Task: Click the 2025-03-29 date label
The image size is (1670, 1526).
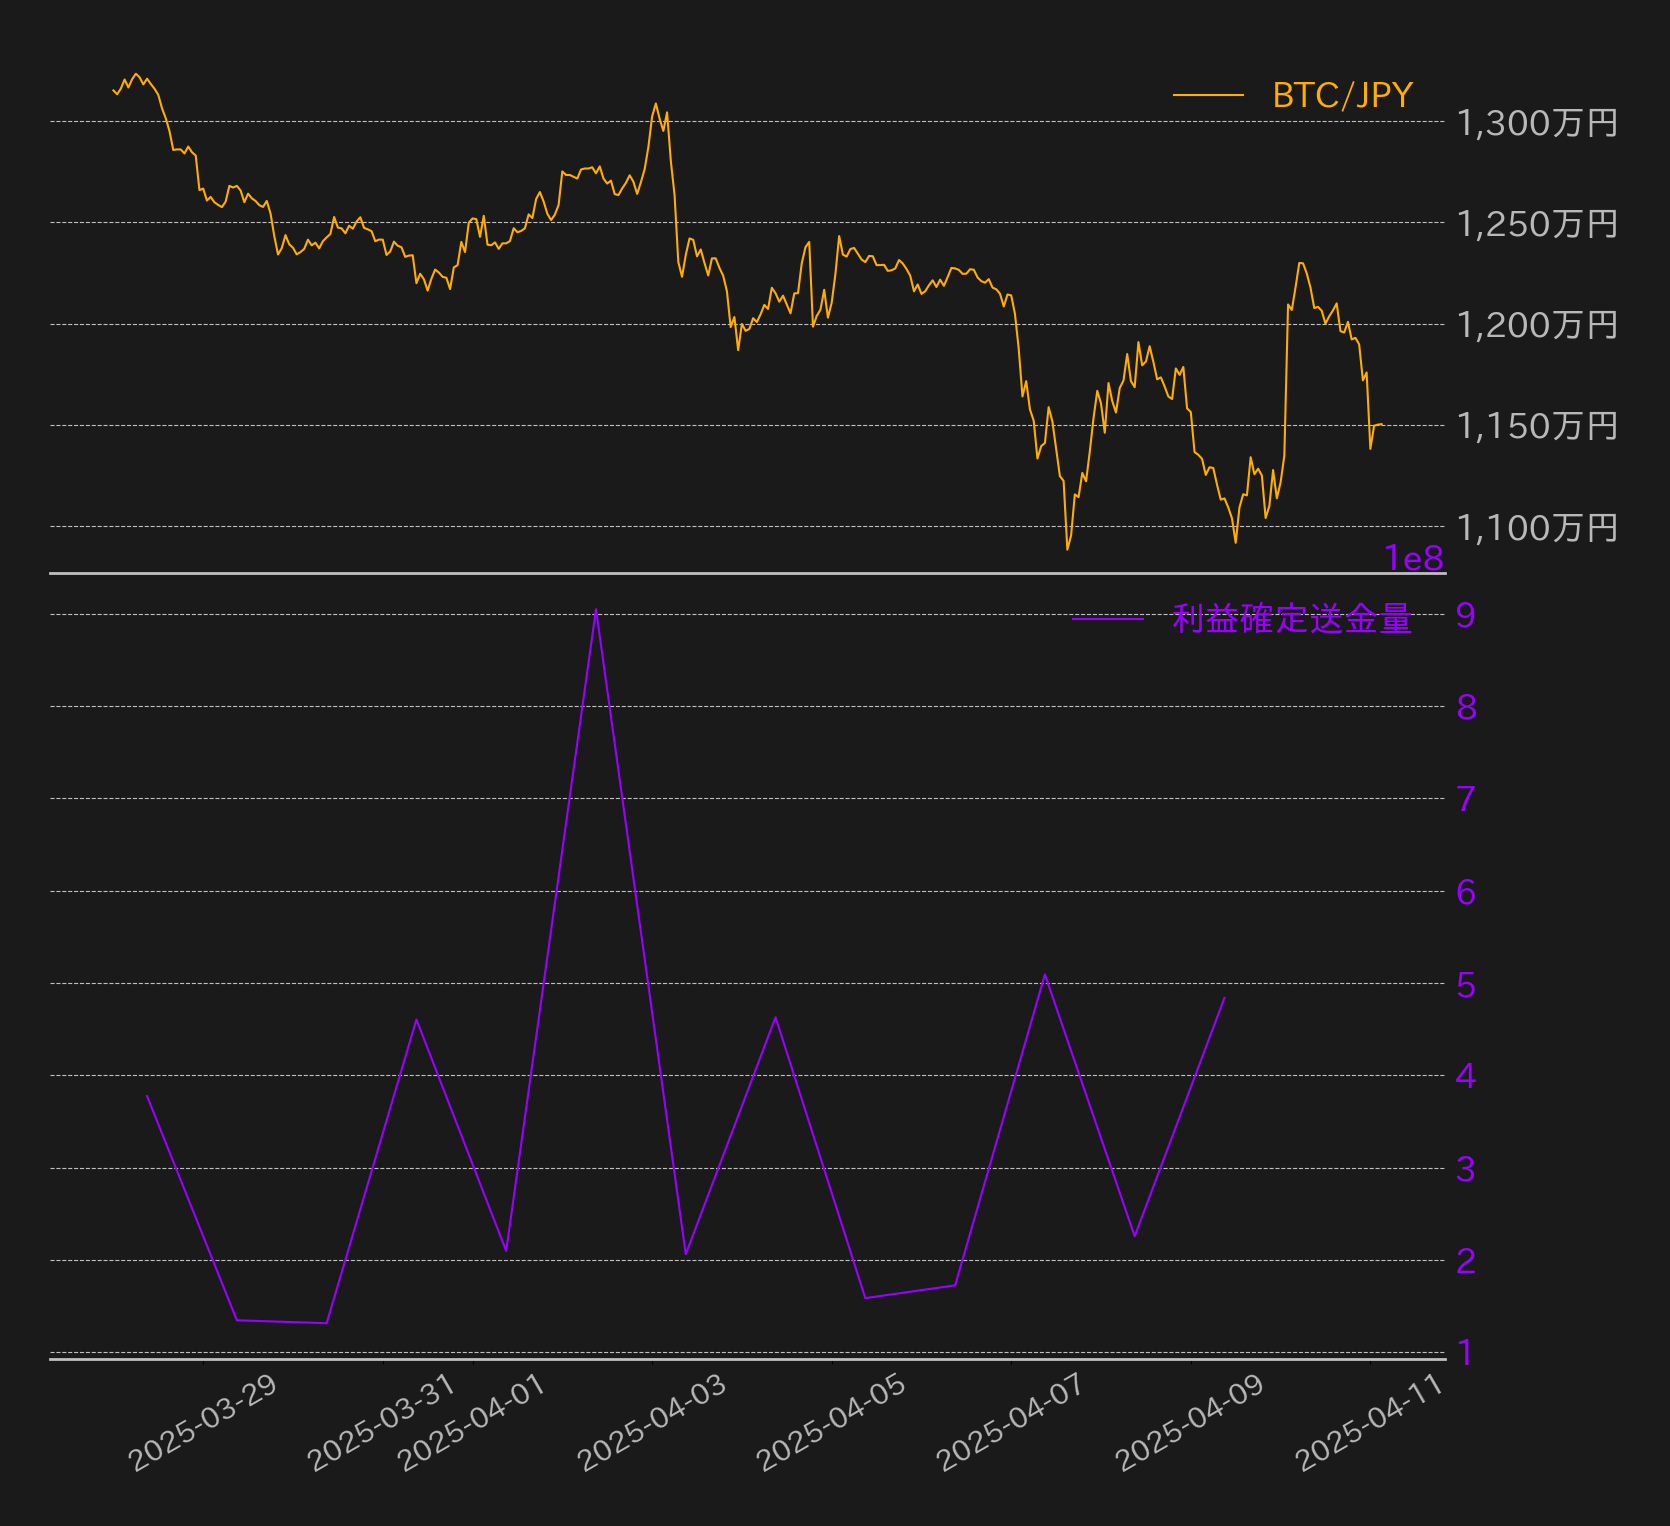Action: [x=203, y=1422]
